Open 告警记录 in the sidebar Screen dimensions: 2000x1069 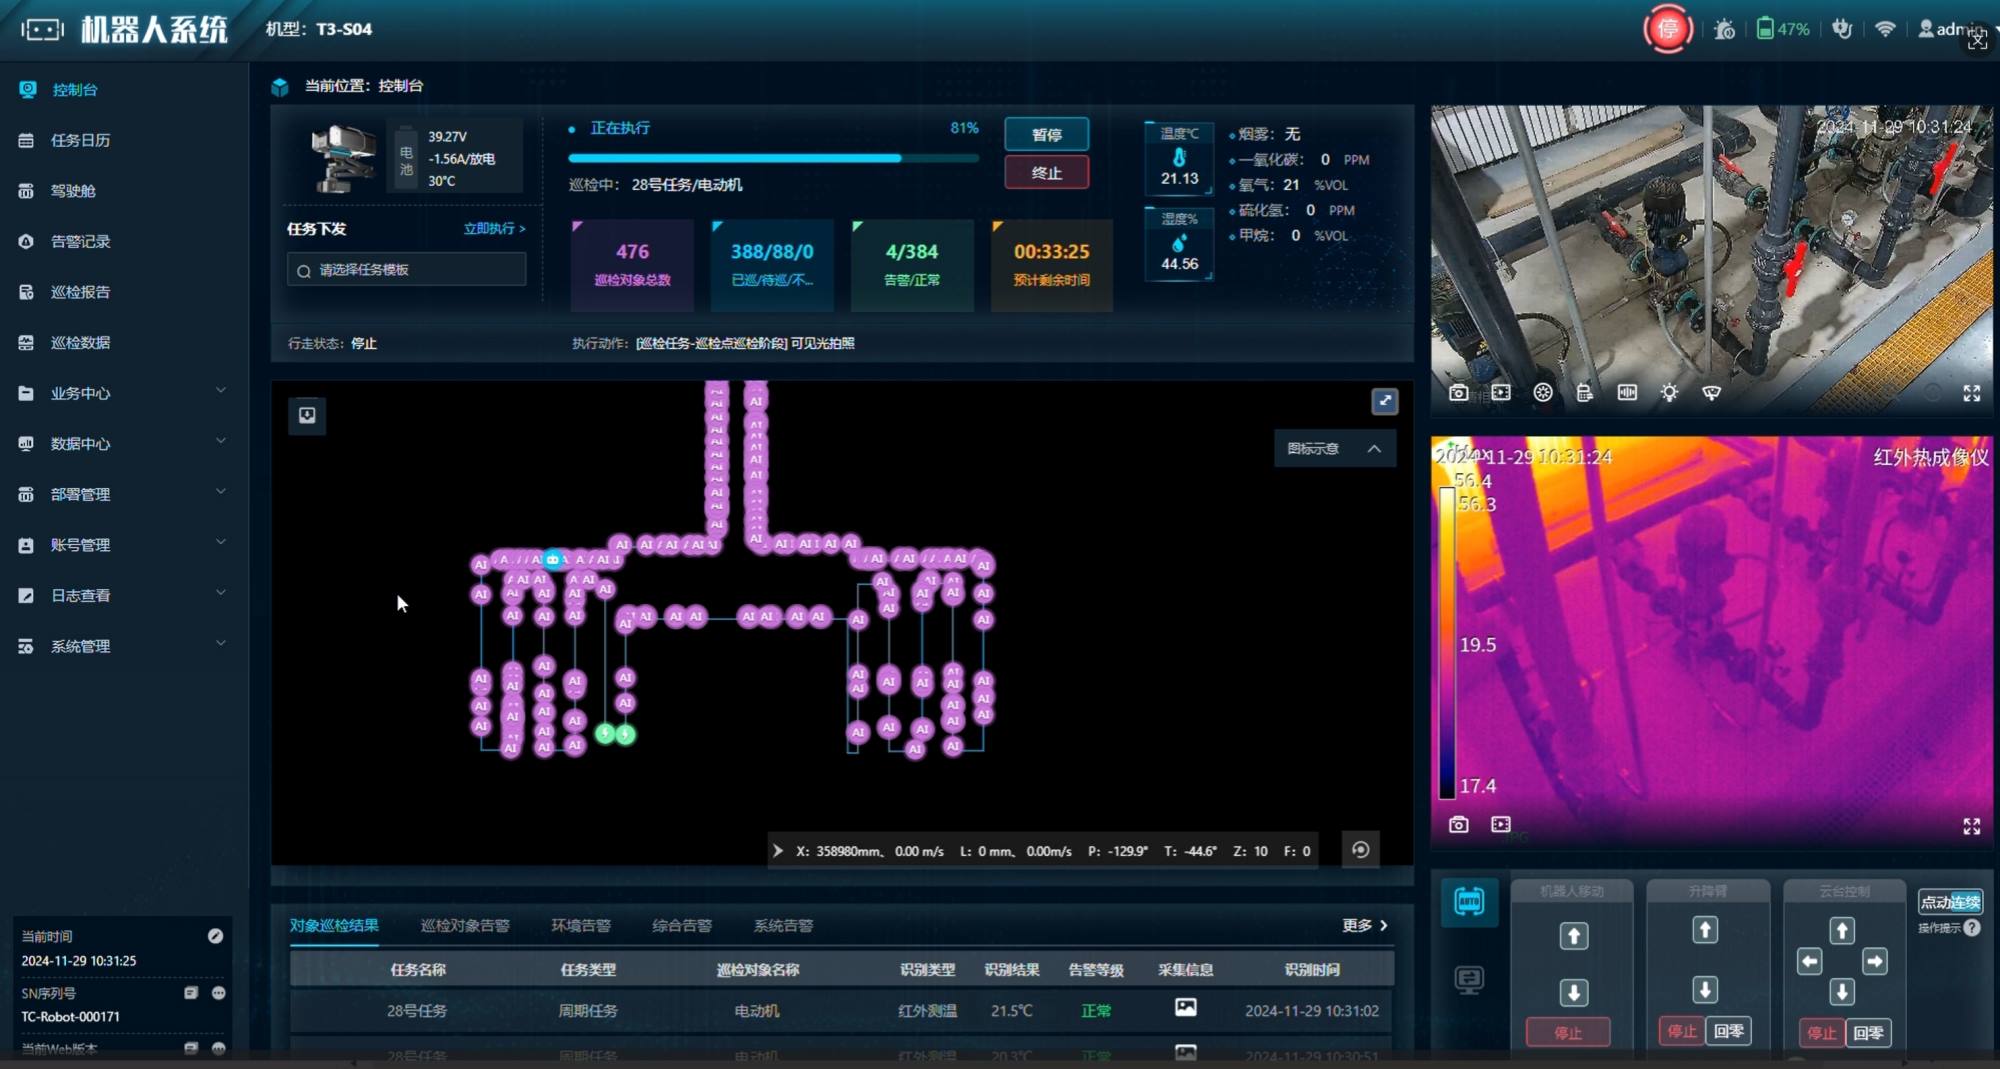coord(80,241)
